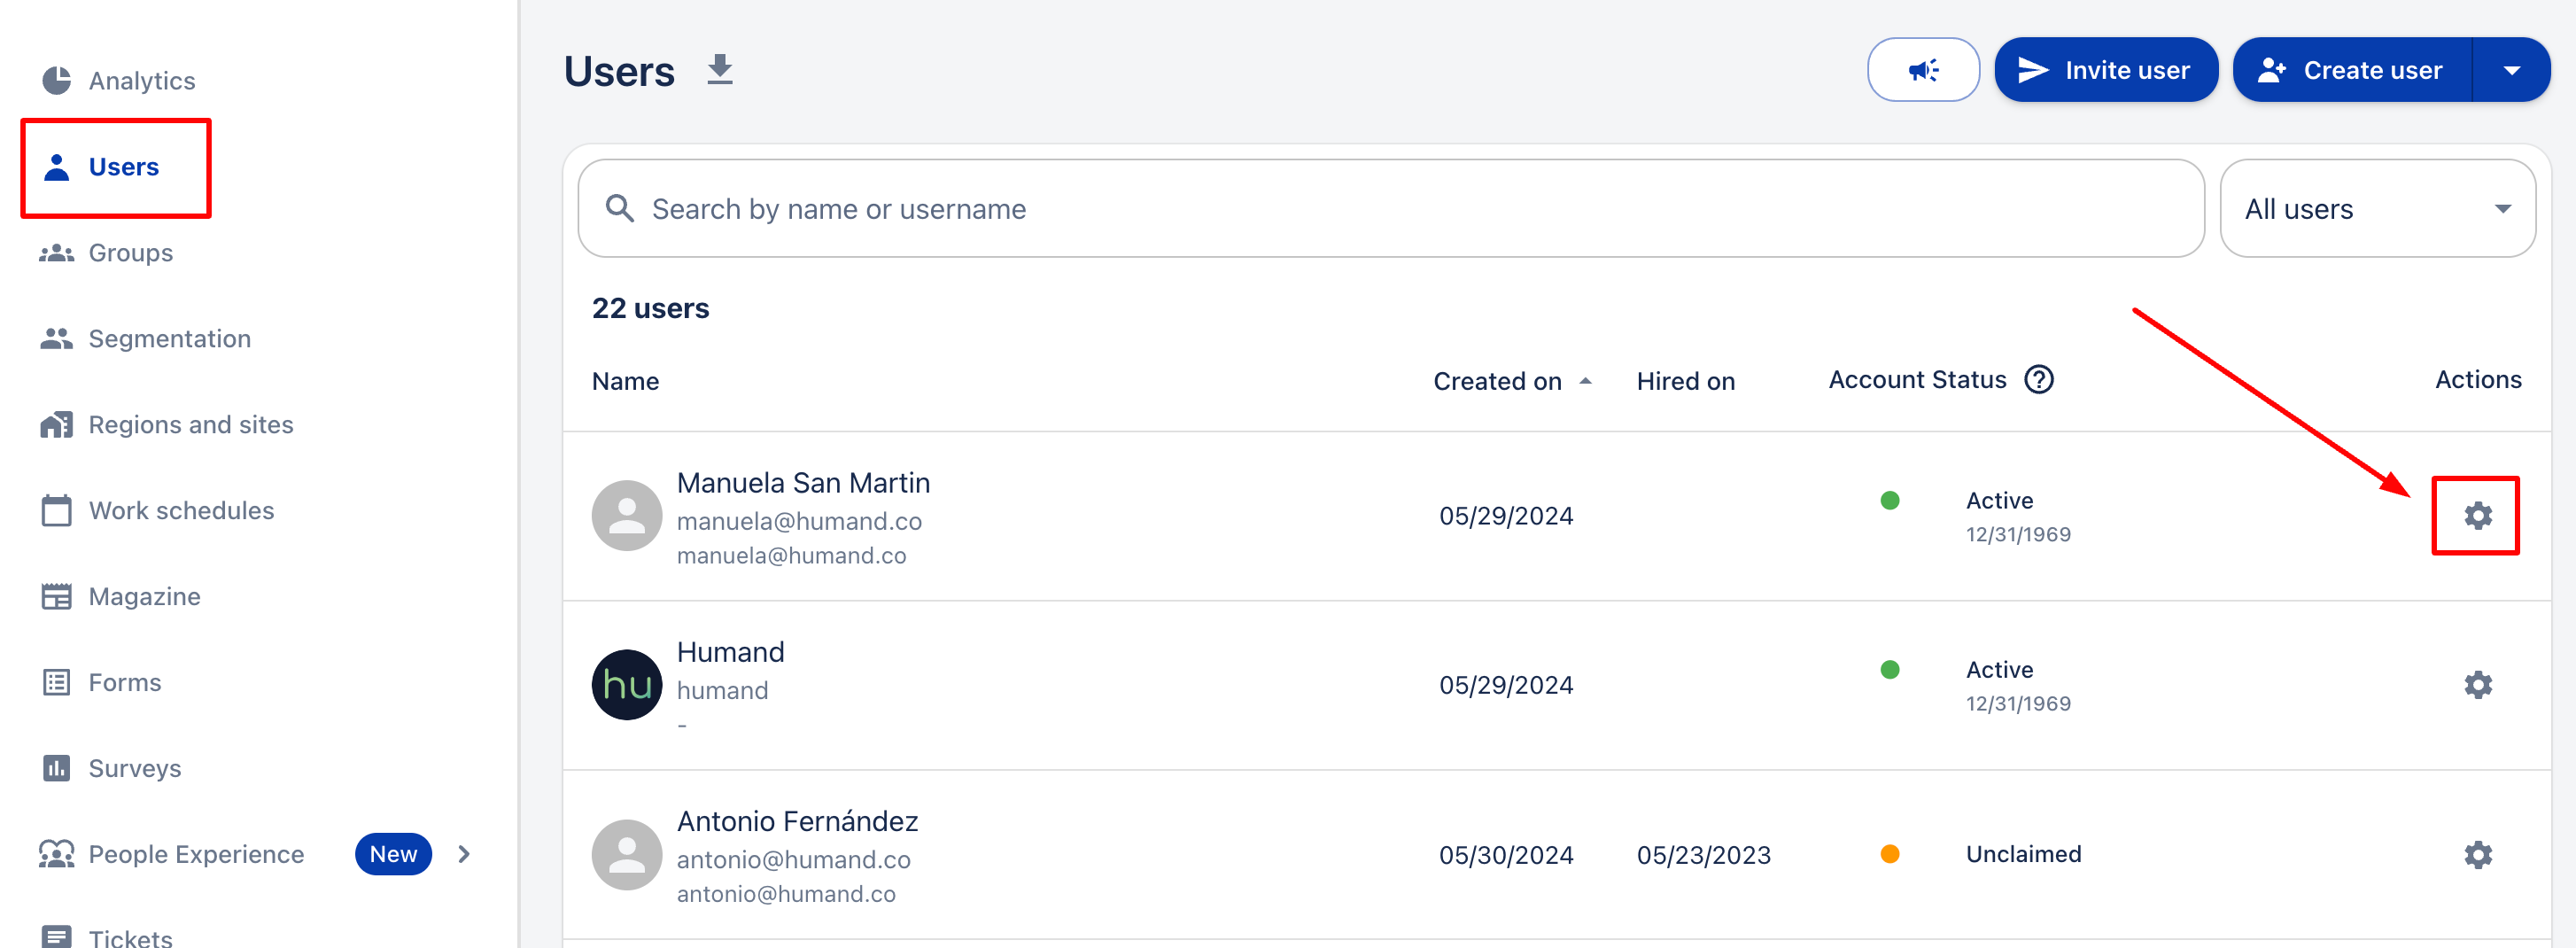This screenshot has width=2576, height=948.
Task: Focus the search by name field
Action: click(x=1400, y=209)
